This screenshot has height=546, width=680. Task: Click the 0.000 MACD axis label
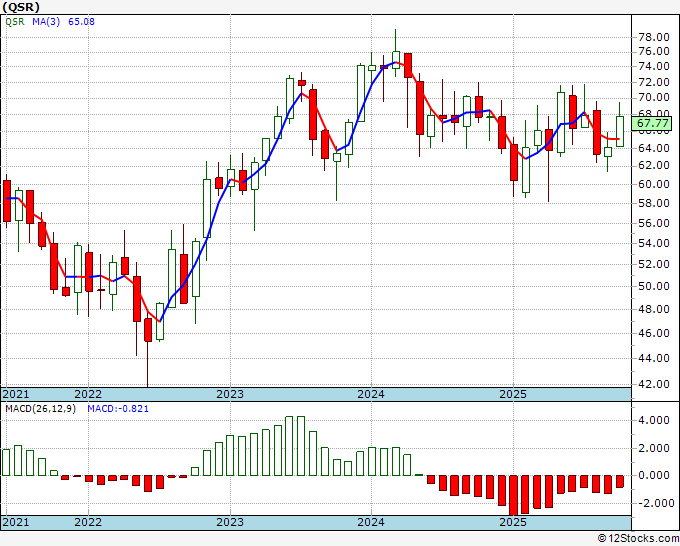click(x=654, y=475)
